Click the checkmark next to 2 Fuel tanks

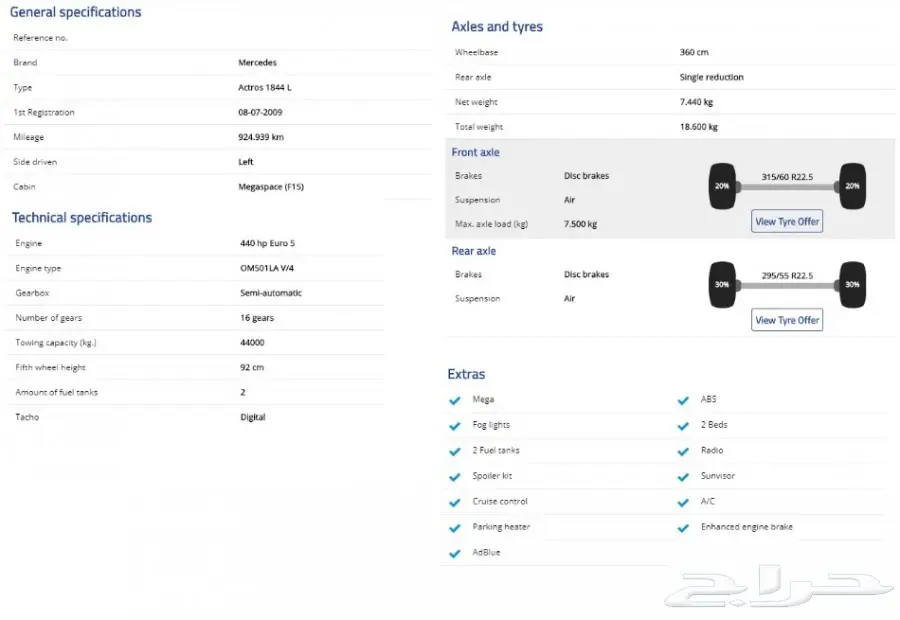tap(455, 451)
